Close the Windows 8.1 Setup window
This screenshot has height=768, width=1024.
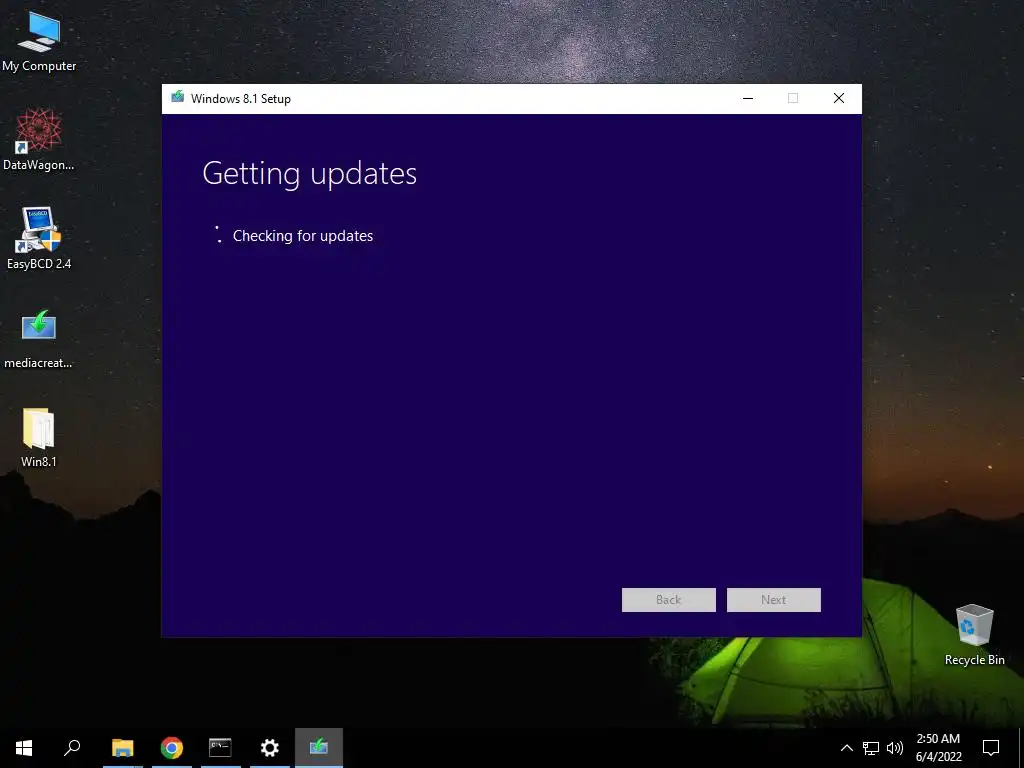pos(839,99)
